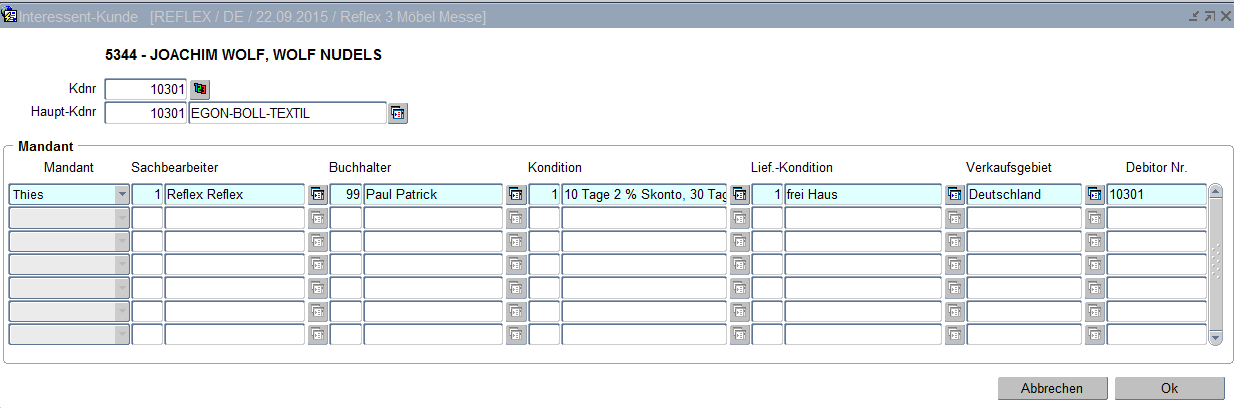Select the Paul Patrick Buchhalter field
The width and height of the screenshot is (1234, 408).
[432, 194]
